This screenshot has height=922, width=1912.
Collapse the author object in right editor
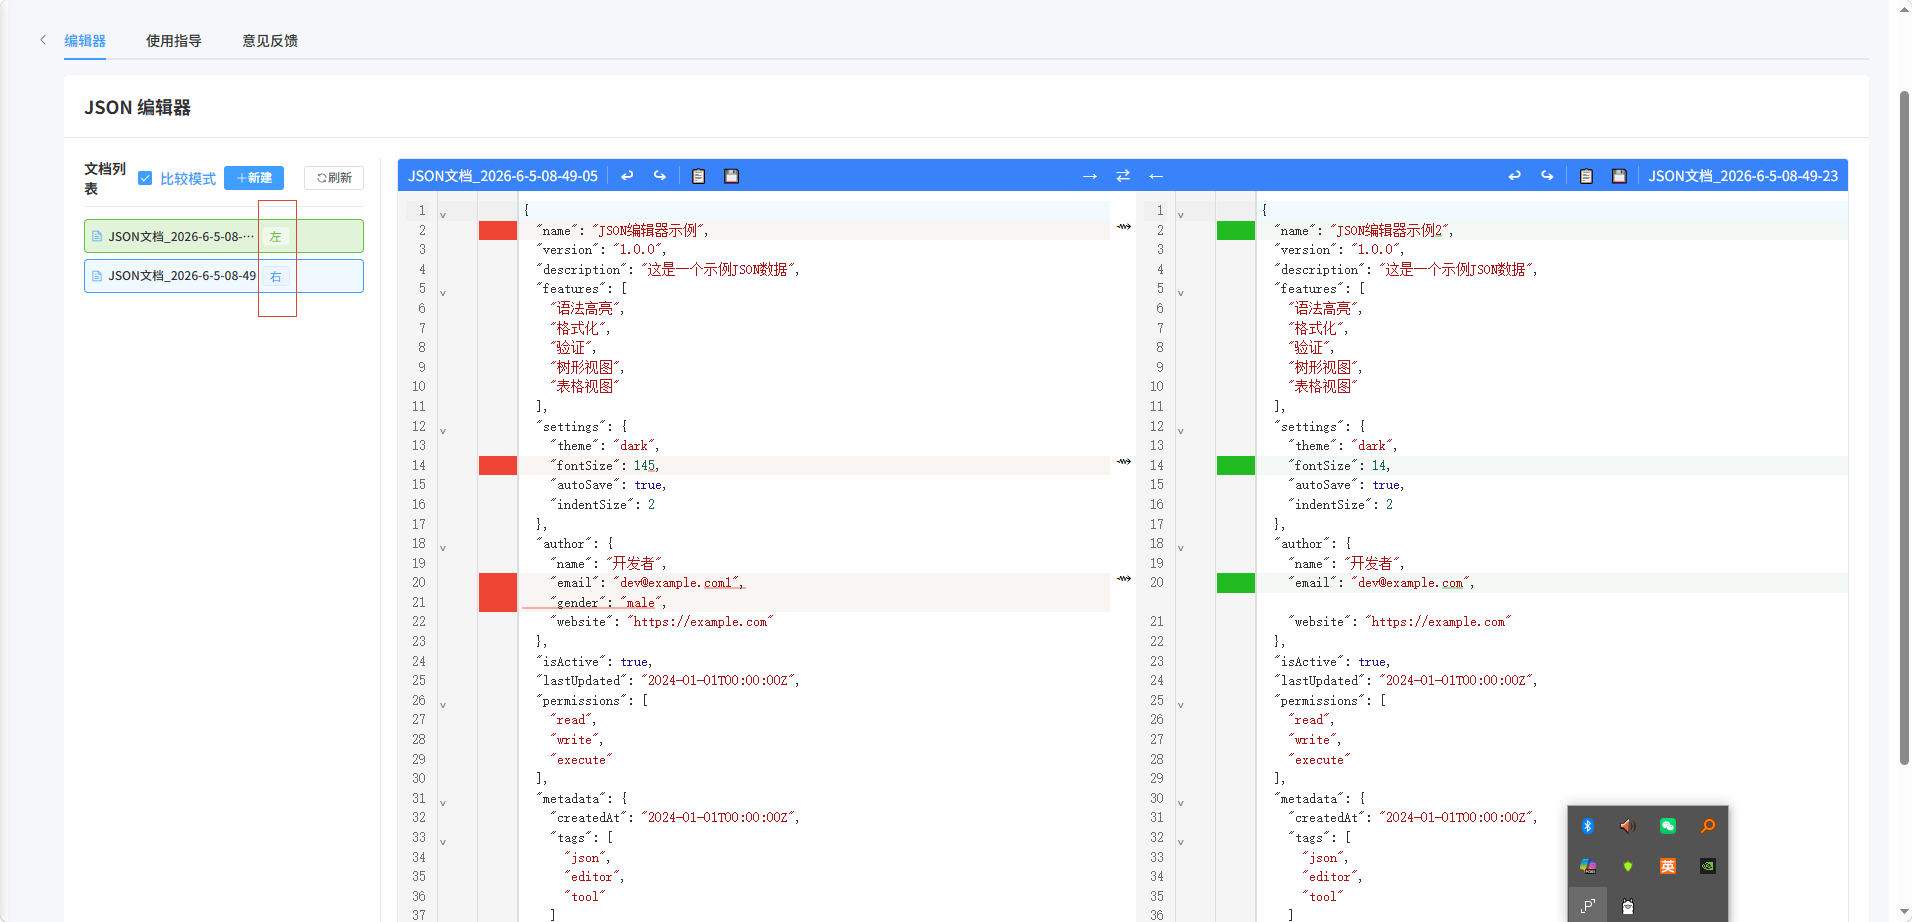pos(1181,548)
